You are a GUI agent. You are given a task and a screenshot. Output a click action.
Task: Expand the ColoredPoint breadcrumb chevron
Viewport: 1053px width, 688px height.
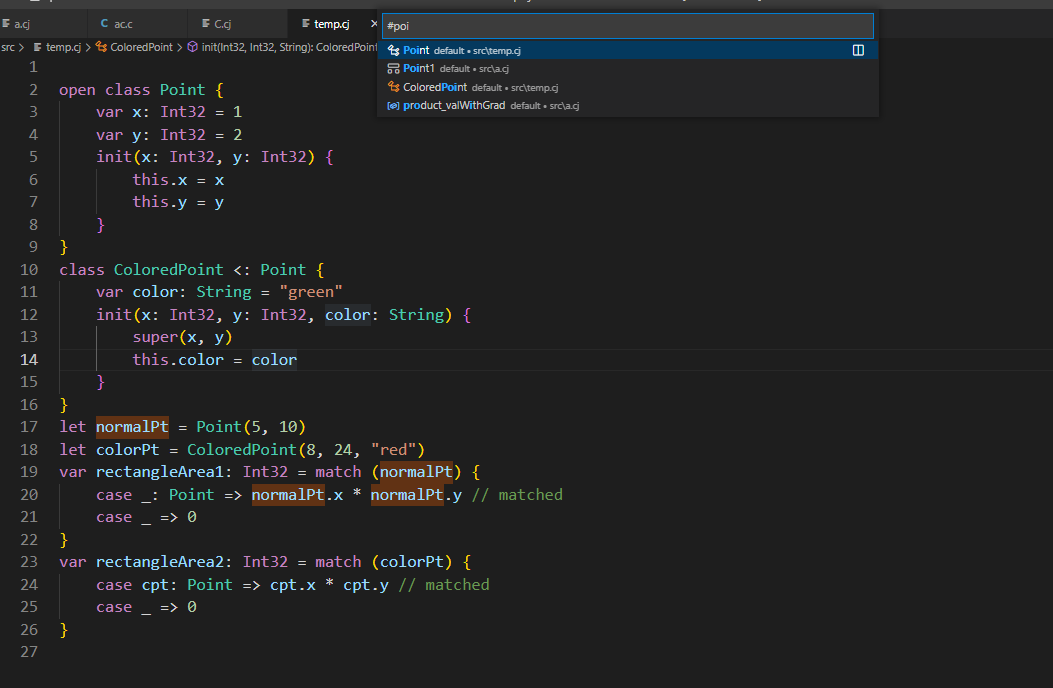pos(181,46)
